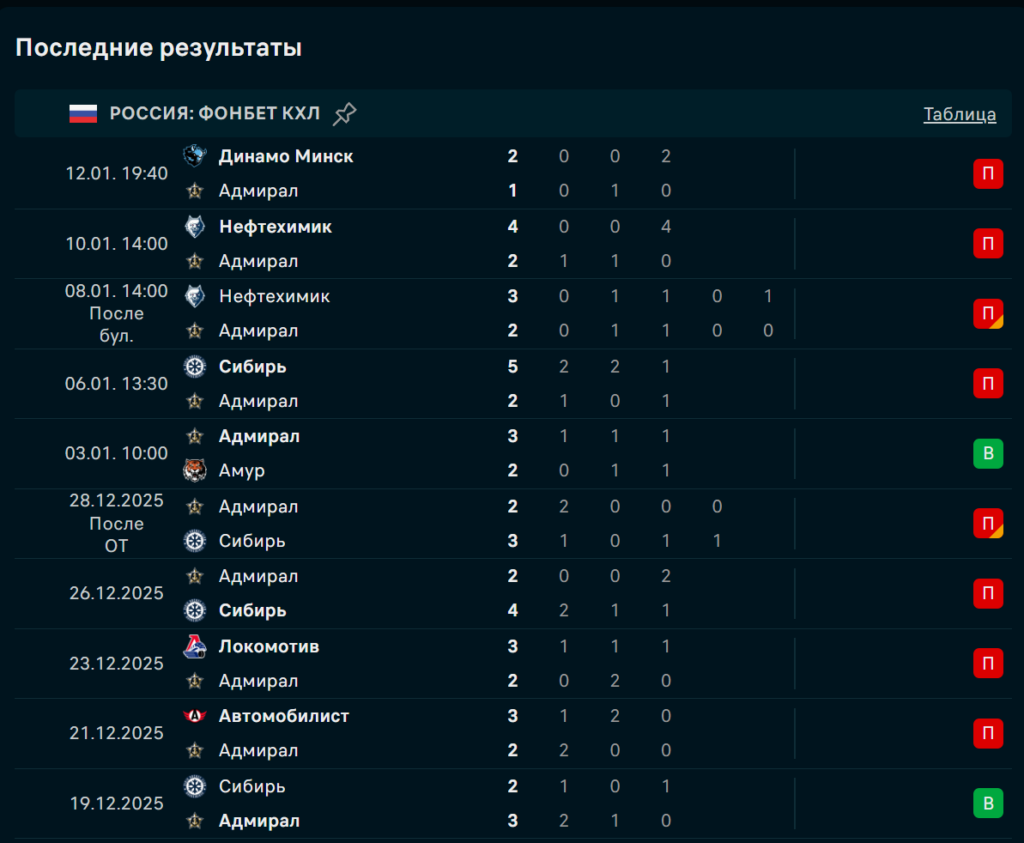This screenshot has height=843, width=1024.
Task: Click the green В badge for 03.01 match
Action: pyautogui.click(x=988, y=454)
